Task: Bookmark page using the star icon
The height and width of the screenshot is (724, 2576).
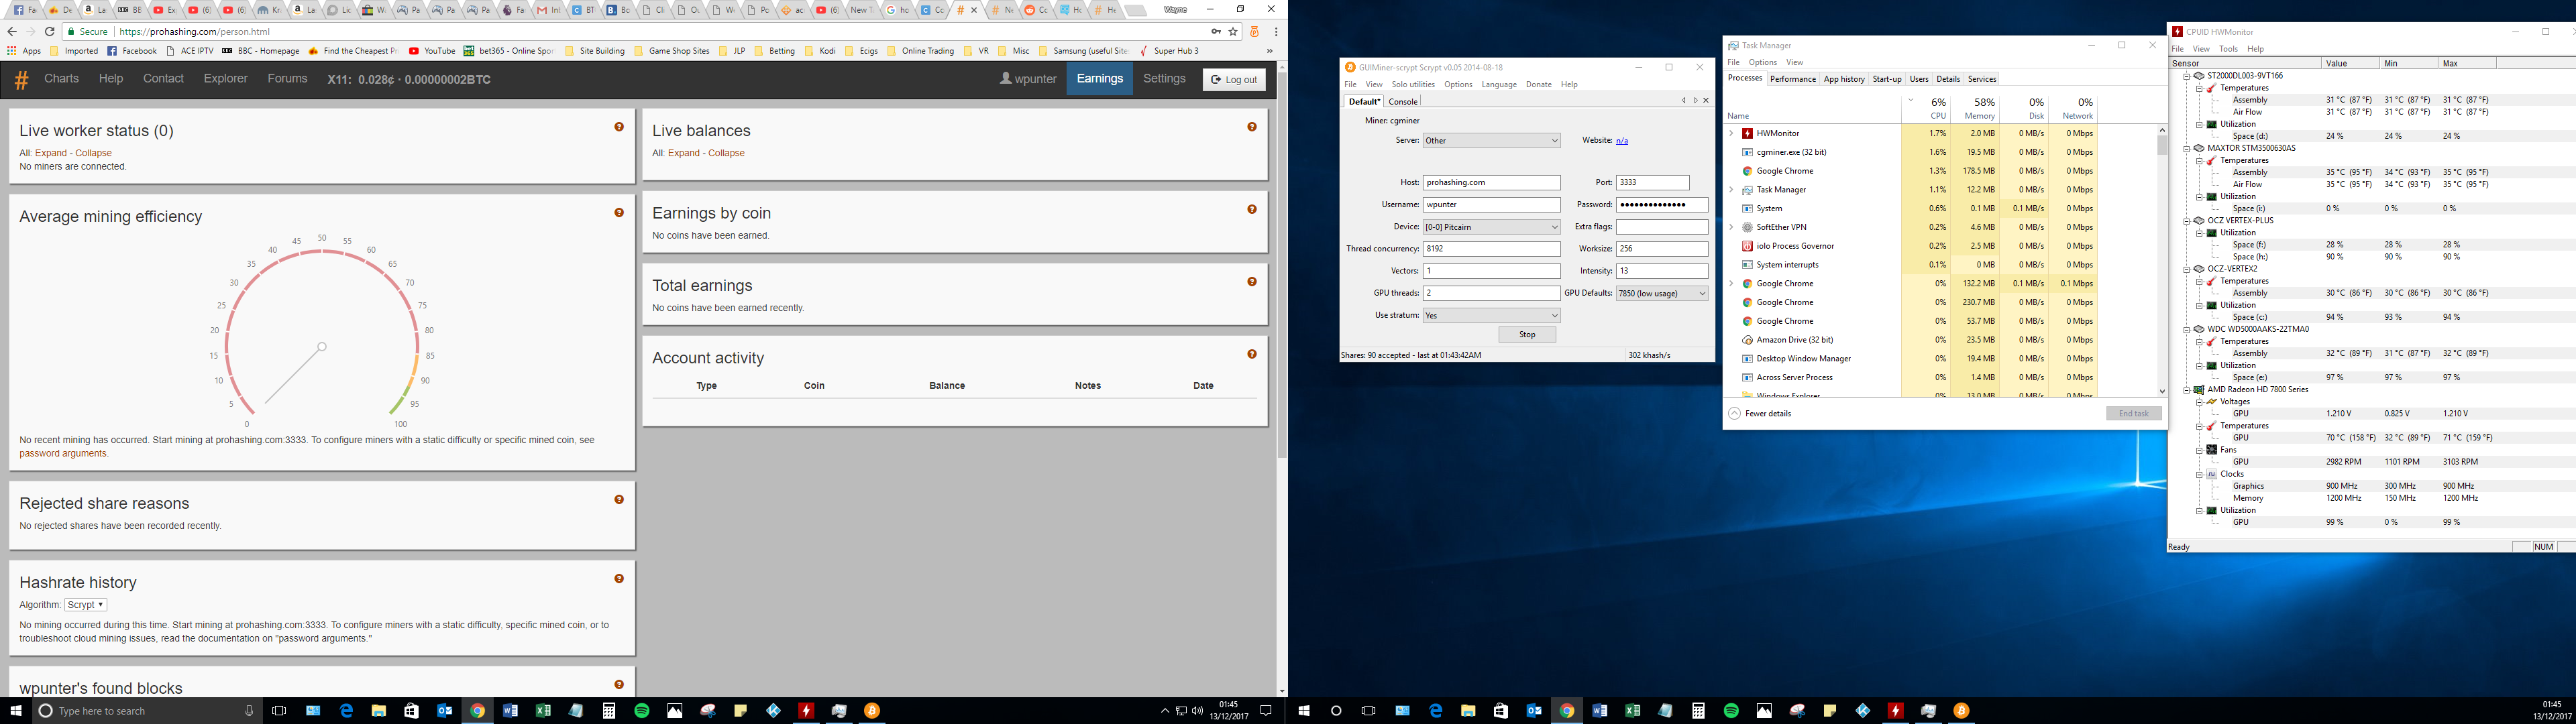Action: [1233, 32]
